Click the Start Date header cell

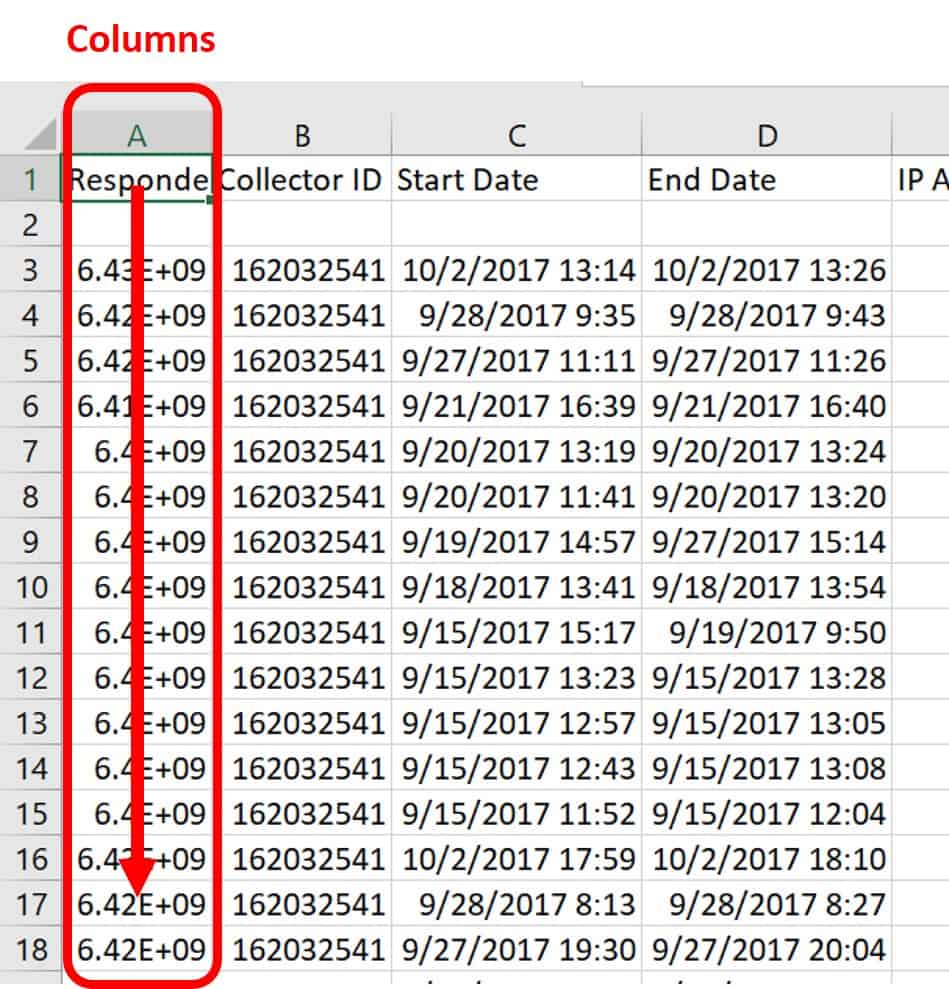coord(516,180)
